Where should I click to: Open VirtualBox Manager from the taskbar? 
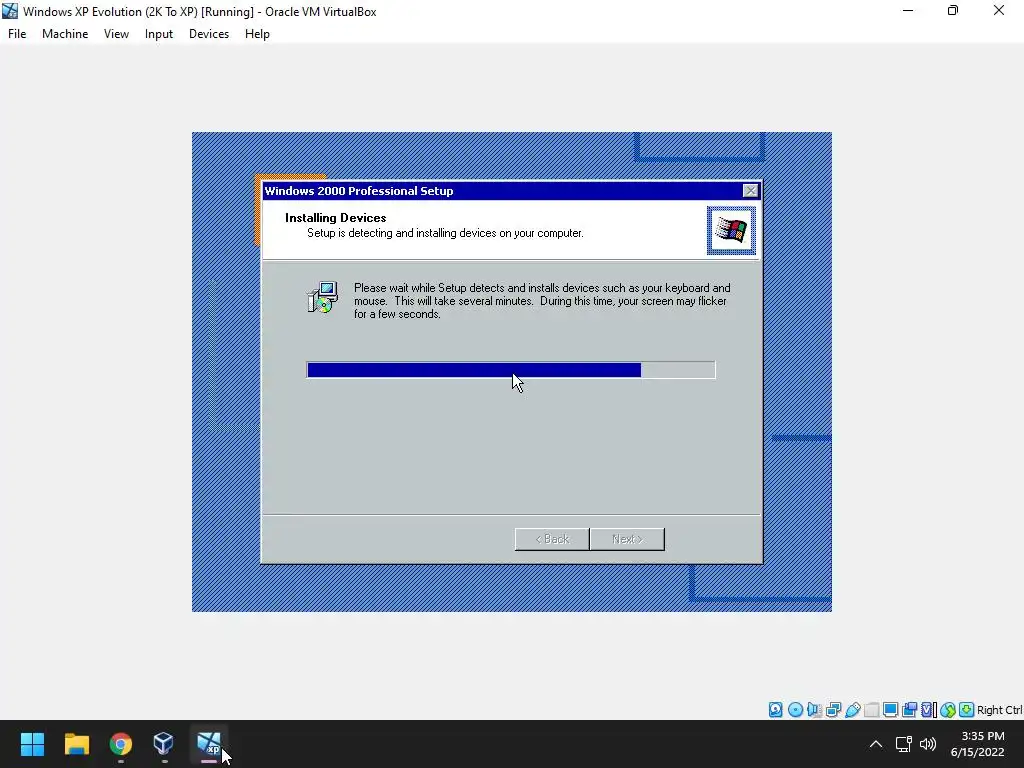point(164,744)
